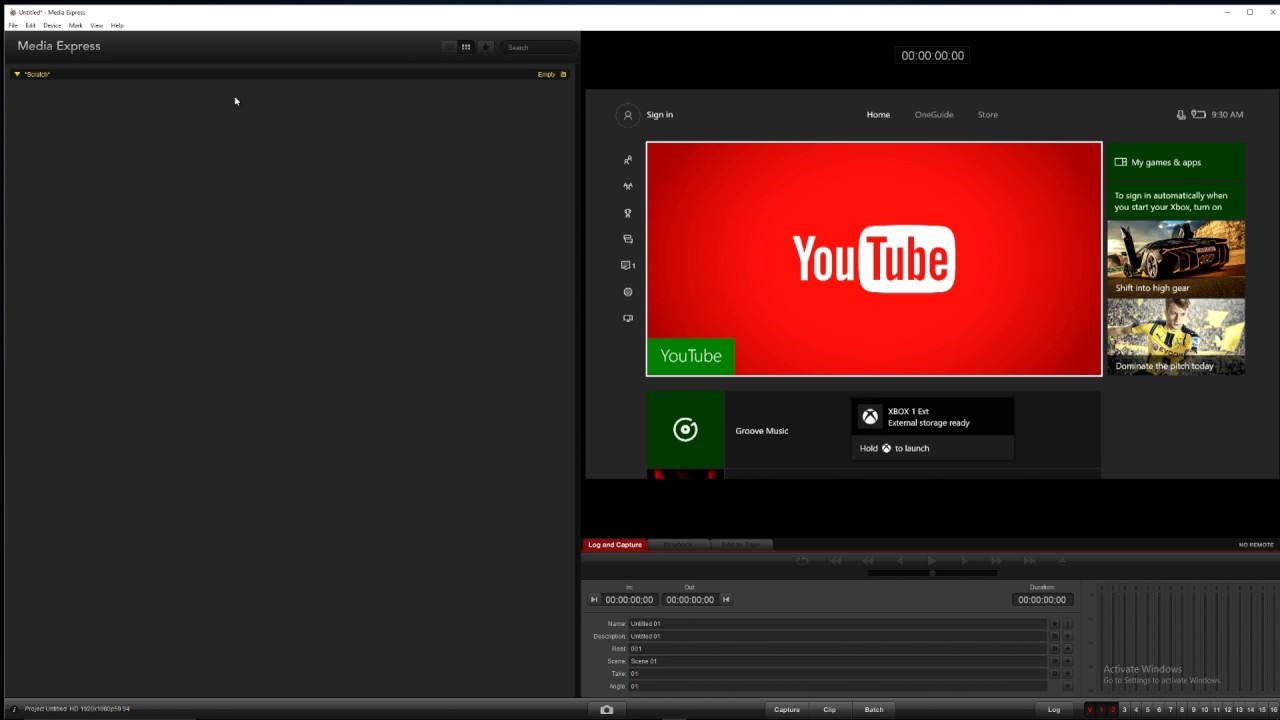Open the Edit menu
Screen dimensions: 1280x720
pos(31,25)
